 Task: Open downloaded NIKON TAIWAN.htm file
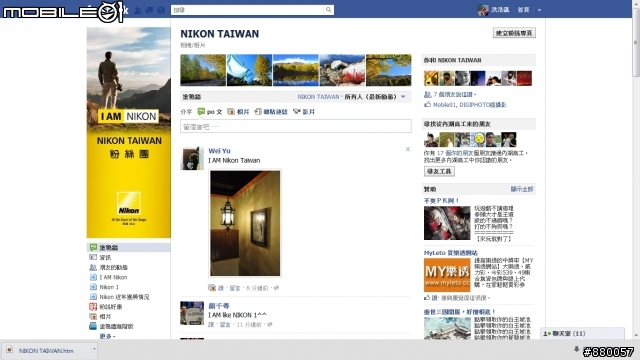pyautogui.click(x=46, y=350)
